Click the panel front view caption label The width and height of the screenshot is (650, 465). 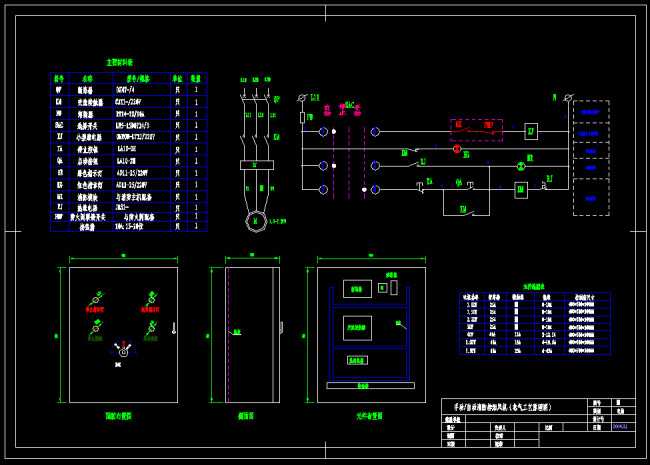tap(118, 415)
